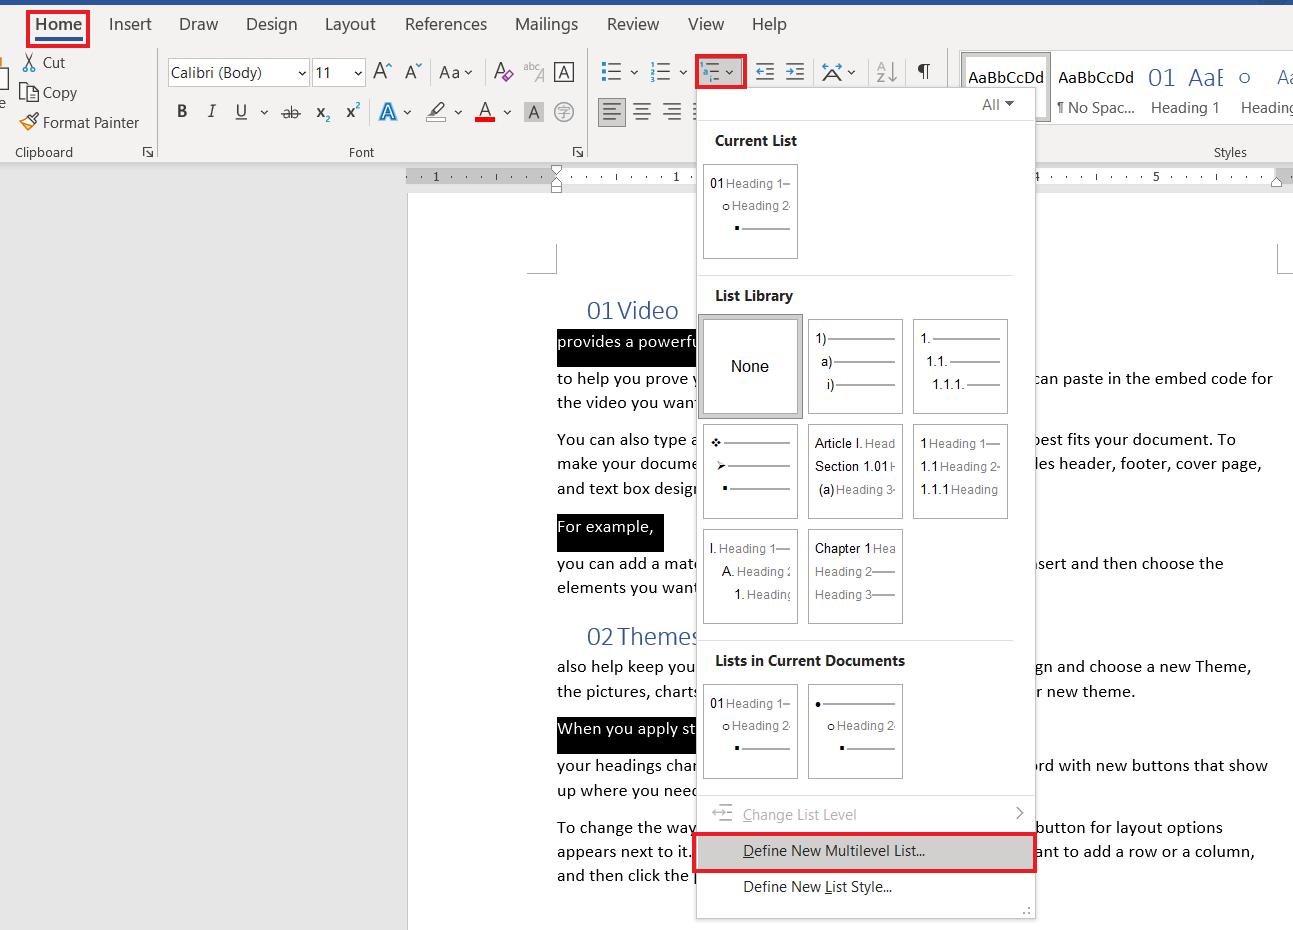Select the None list thumbnail in List Library
Viewport: 1293px width, 930px height.
750,367
